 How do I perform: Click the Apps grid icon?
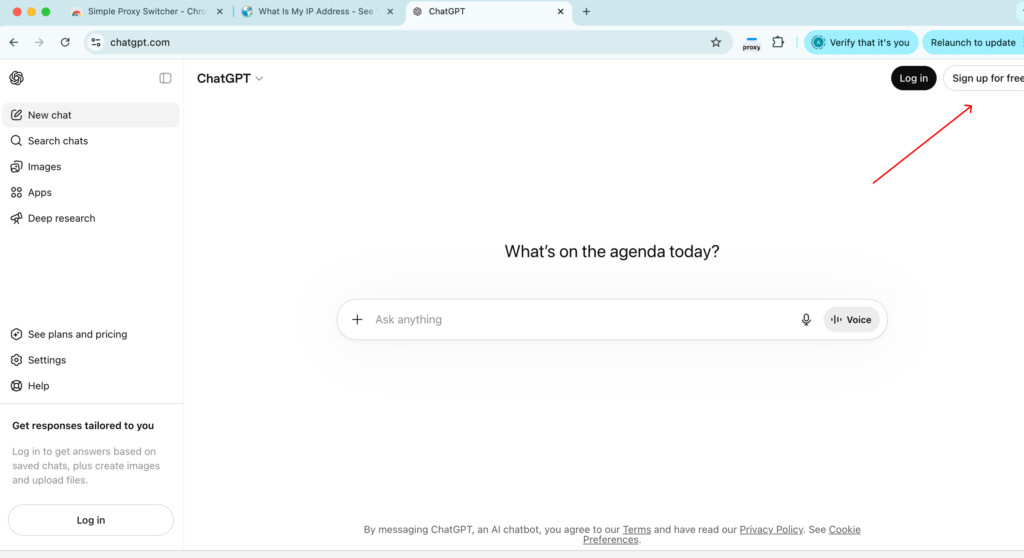pyautogui.click(x=16, y=192)
